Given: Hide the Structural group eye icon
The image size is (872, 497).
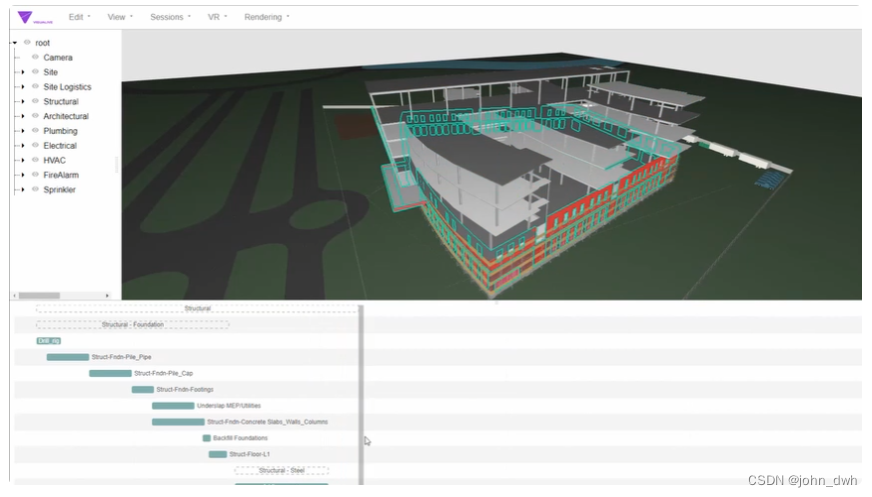Looking at the screenshot, I should [x=35, y=101].
